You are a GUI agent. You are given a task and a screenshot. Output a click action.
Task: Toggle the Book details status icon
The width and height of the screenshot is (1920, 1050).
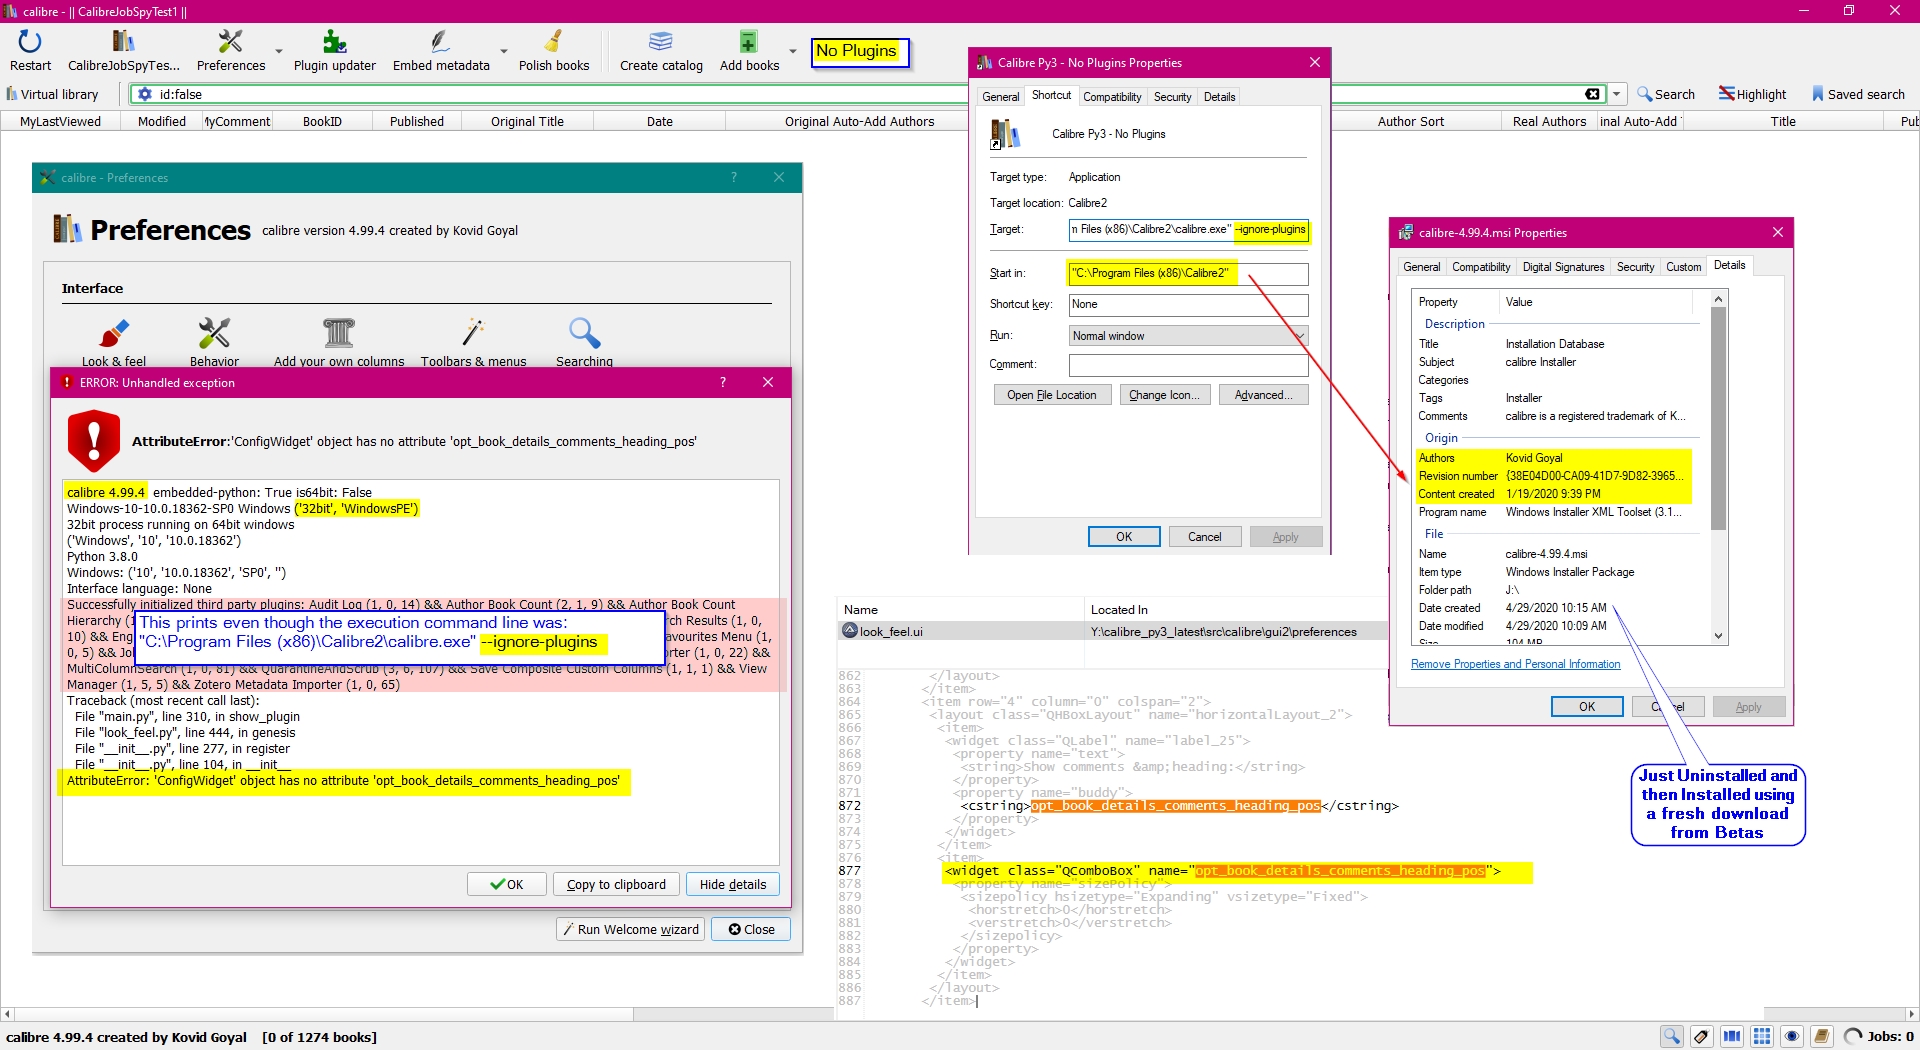tap(1822, 1036)
